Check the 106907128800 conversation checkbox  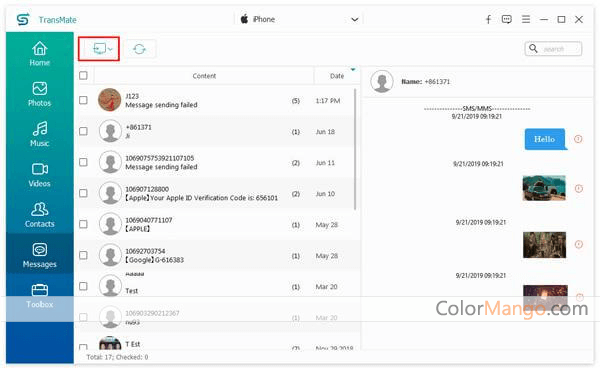[83, 193]
